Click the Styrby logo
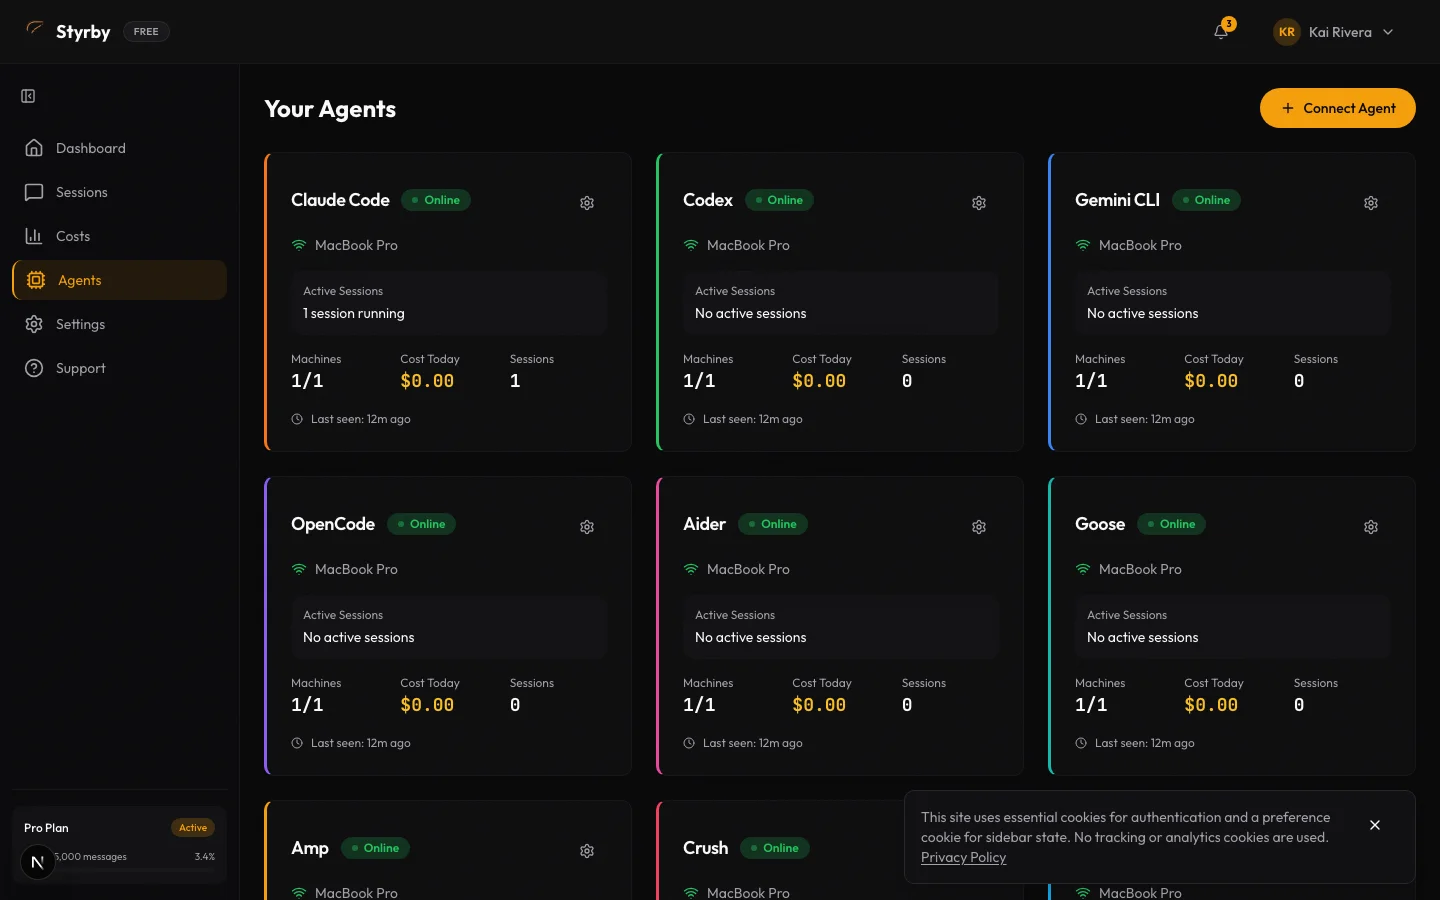Screen dimensions: 1440x900 (68, 31)
